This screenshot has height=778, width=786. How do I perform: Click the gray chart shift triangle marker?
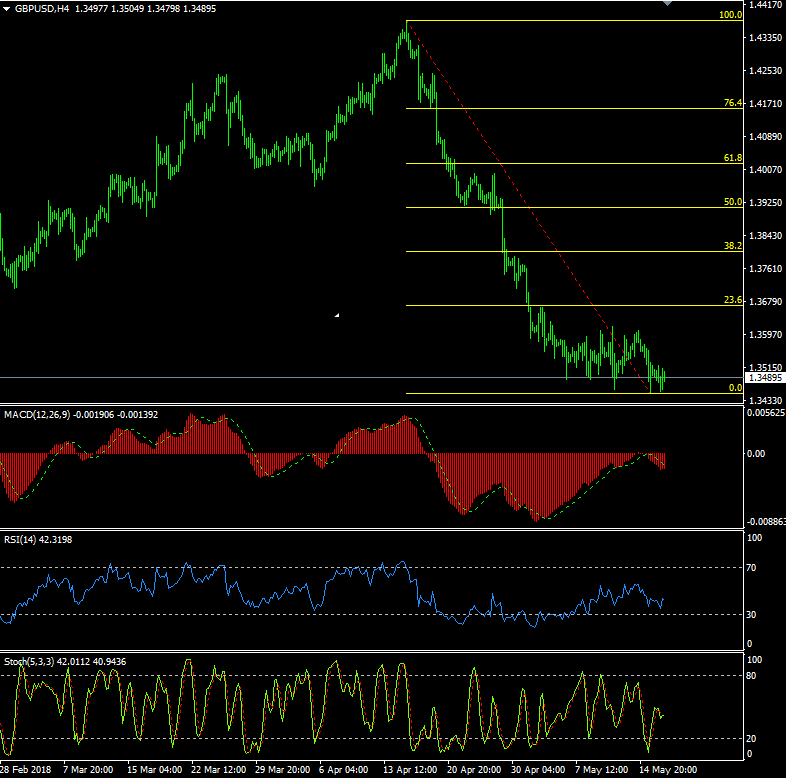[697, 4]
